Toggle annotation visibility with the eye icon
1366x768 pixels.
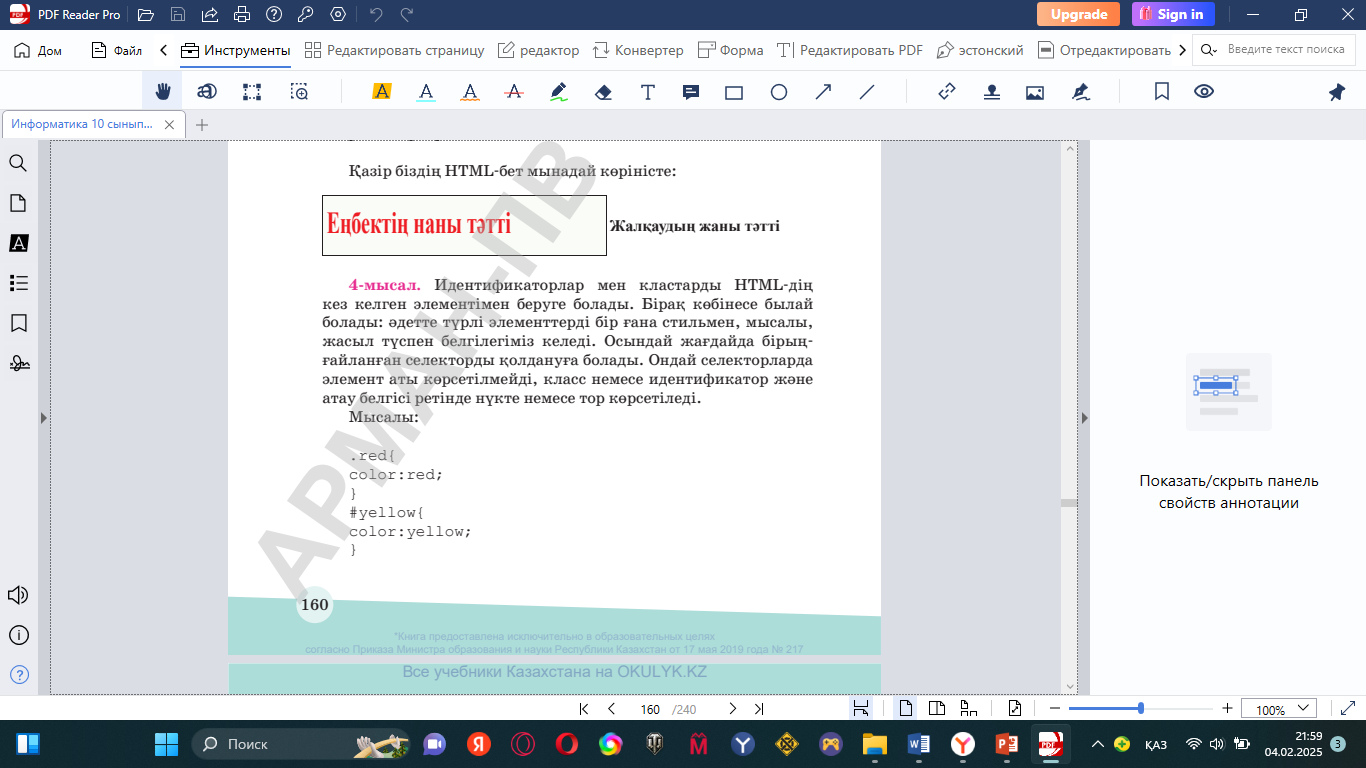click(x=1204, y=92)
